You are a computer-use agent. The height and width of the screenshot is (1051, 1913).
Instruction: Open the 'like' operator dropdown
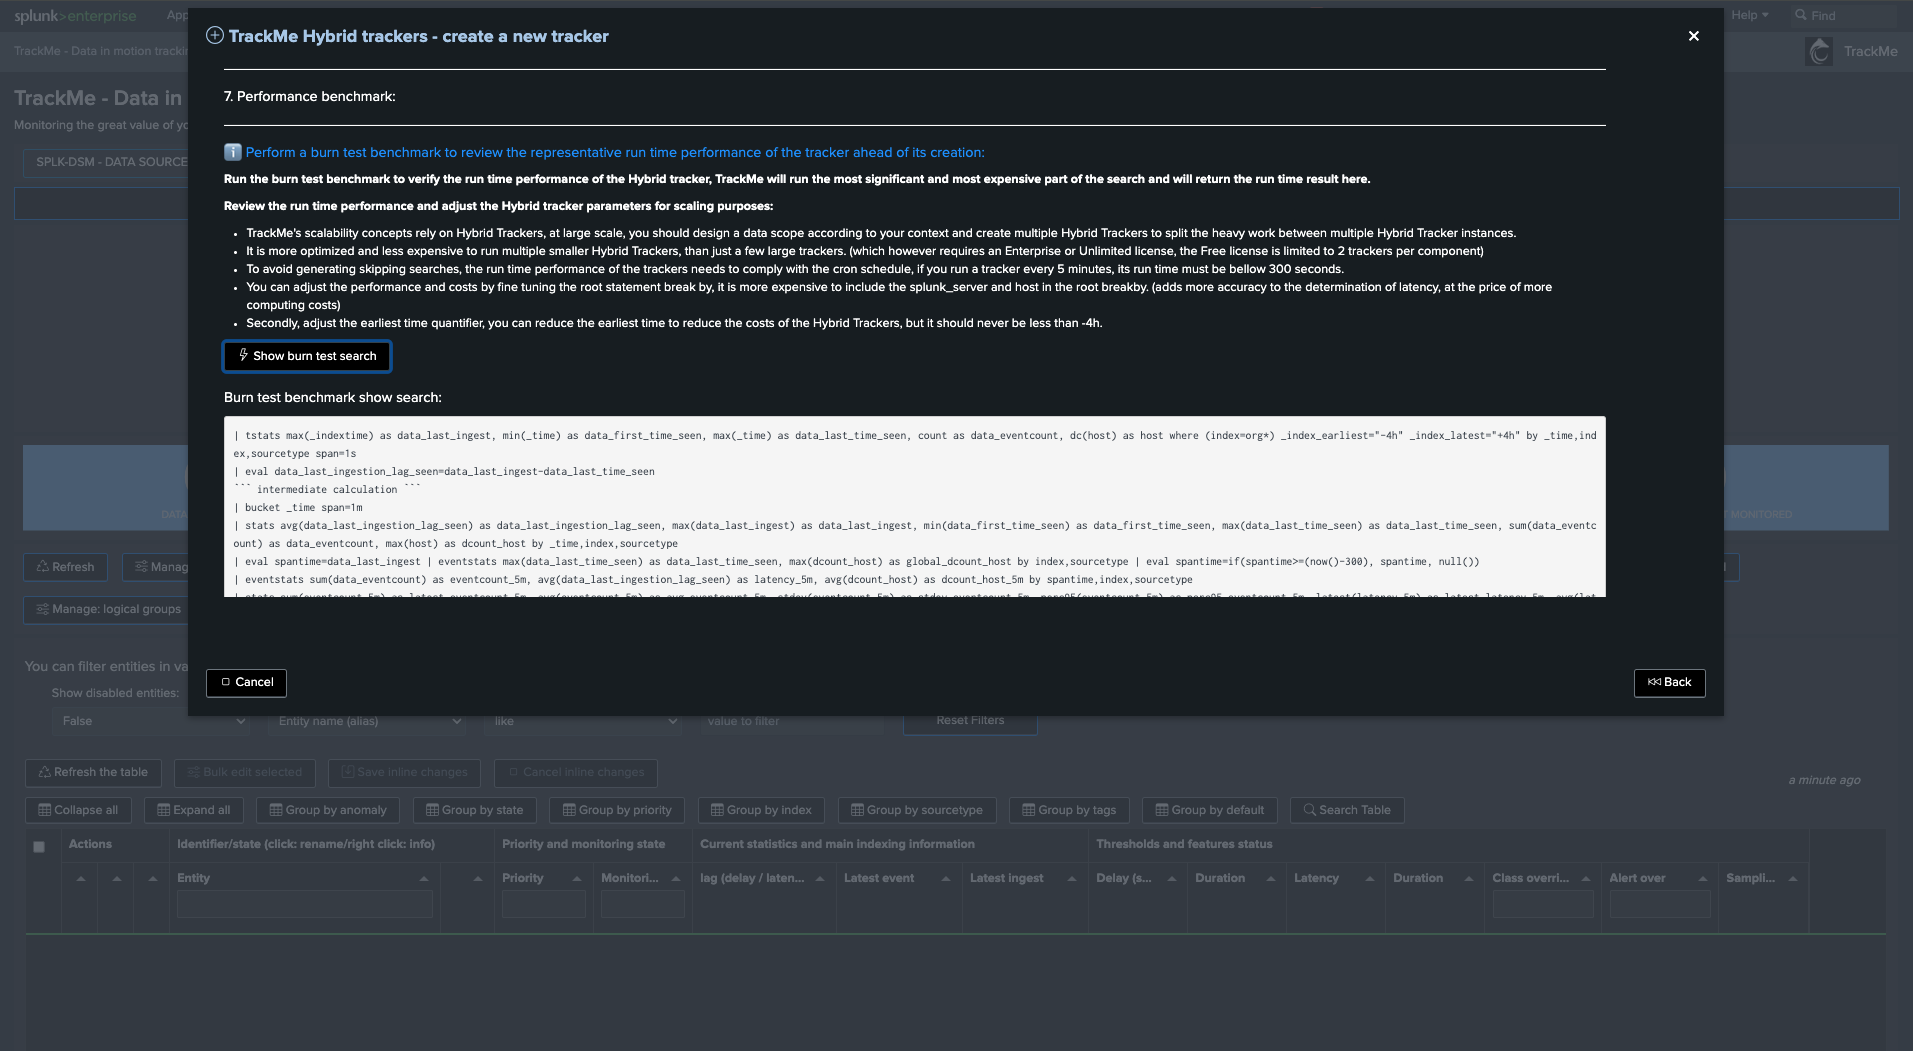click(584, 721)
